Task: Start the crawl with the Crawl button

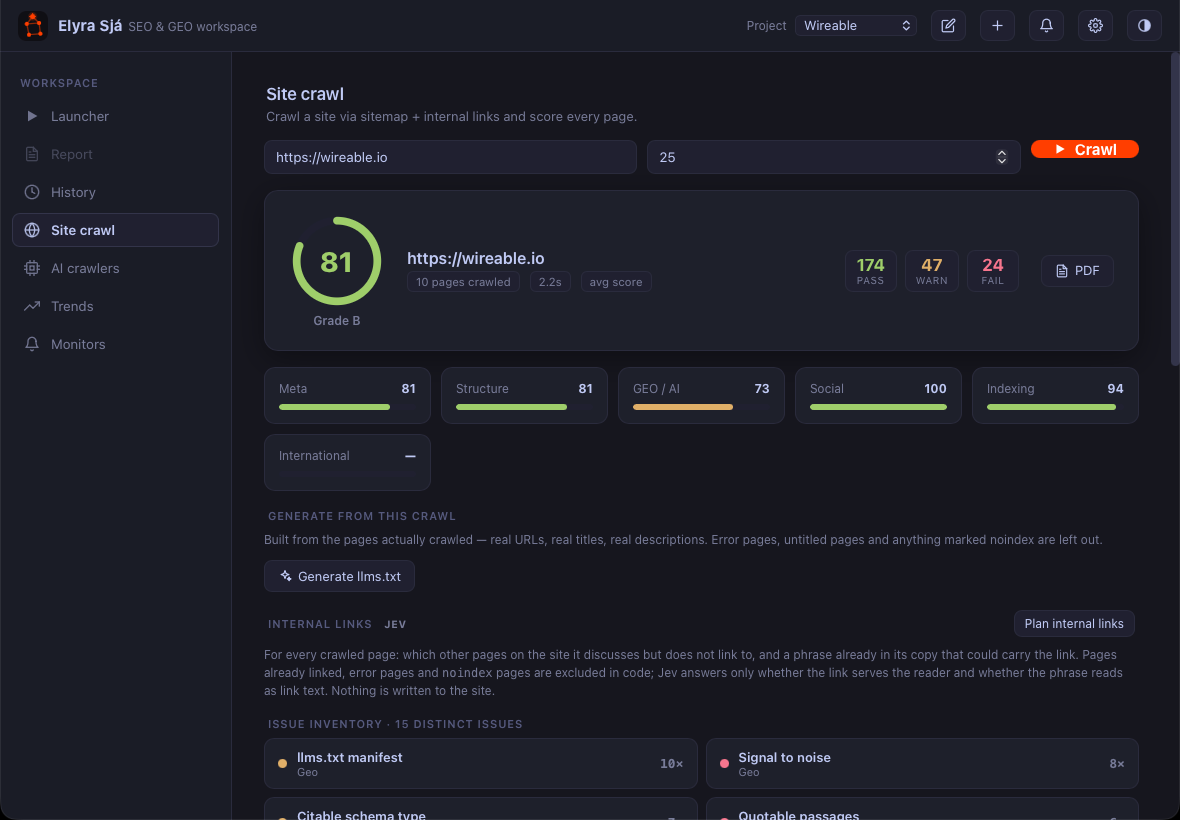Action: (1084, 150)
